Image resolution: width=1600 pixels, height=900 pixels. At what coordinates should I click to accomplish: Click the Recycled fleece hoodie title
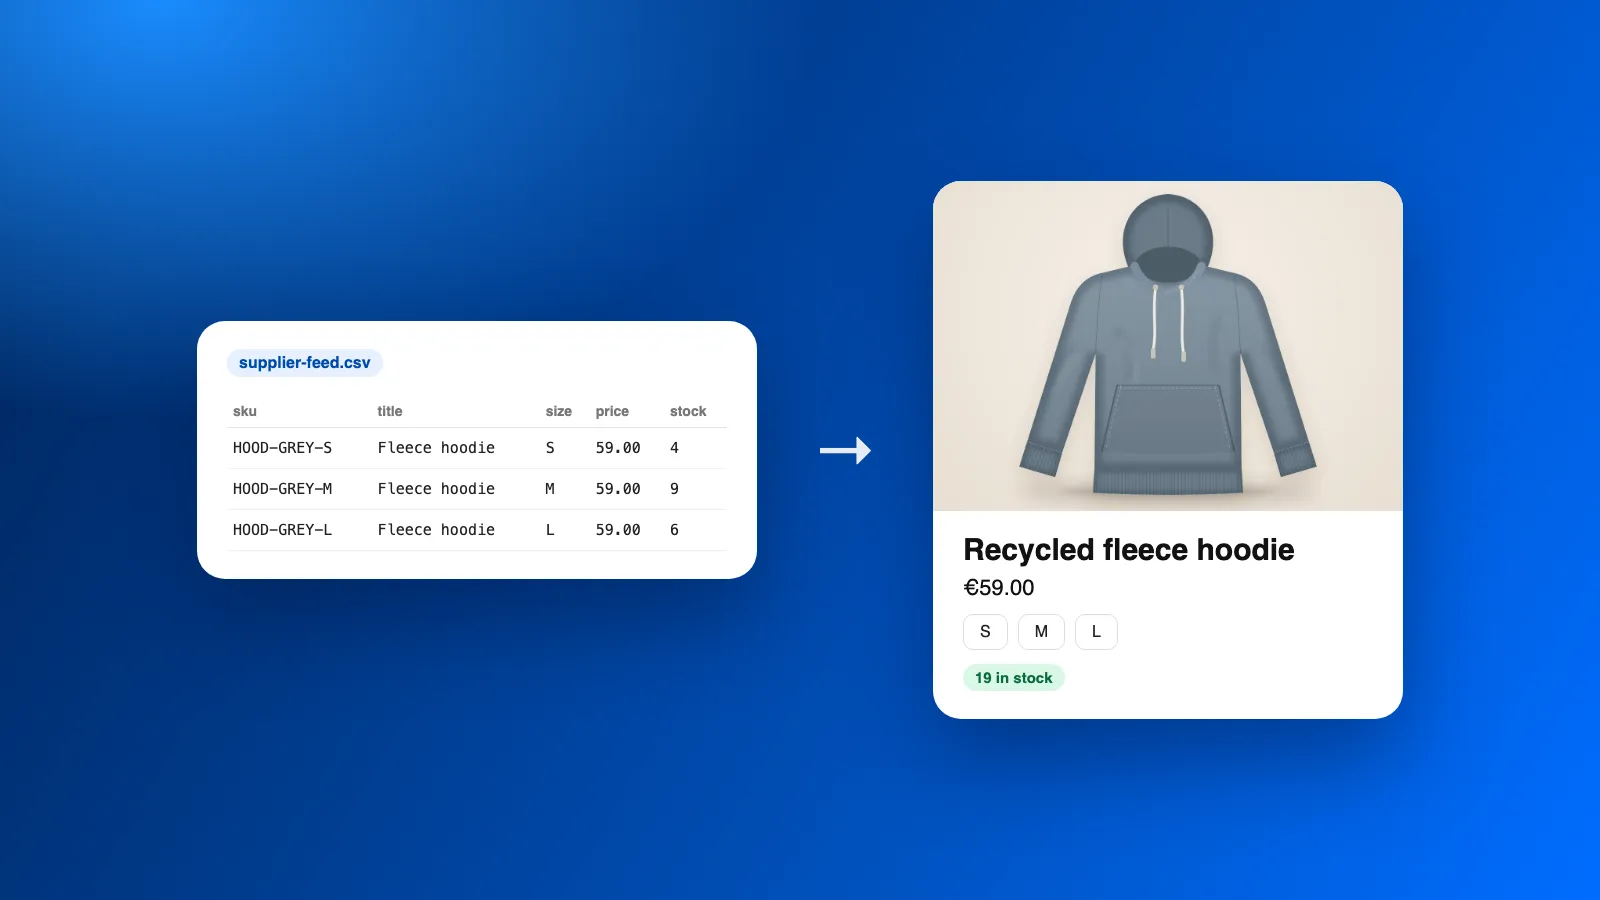[1129, 550]
